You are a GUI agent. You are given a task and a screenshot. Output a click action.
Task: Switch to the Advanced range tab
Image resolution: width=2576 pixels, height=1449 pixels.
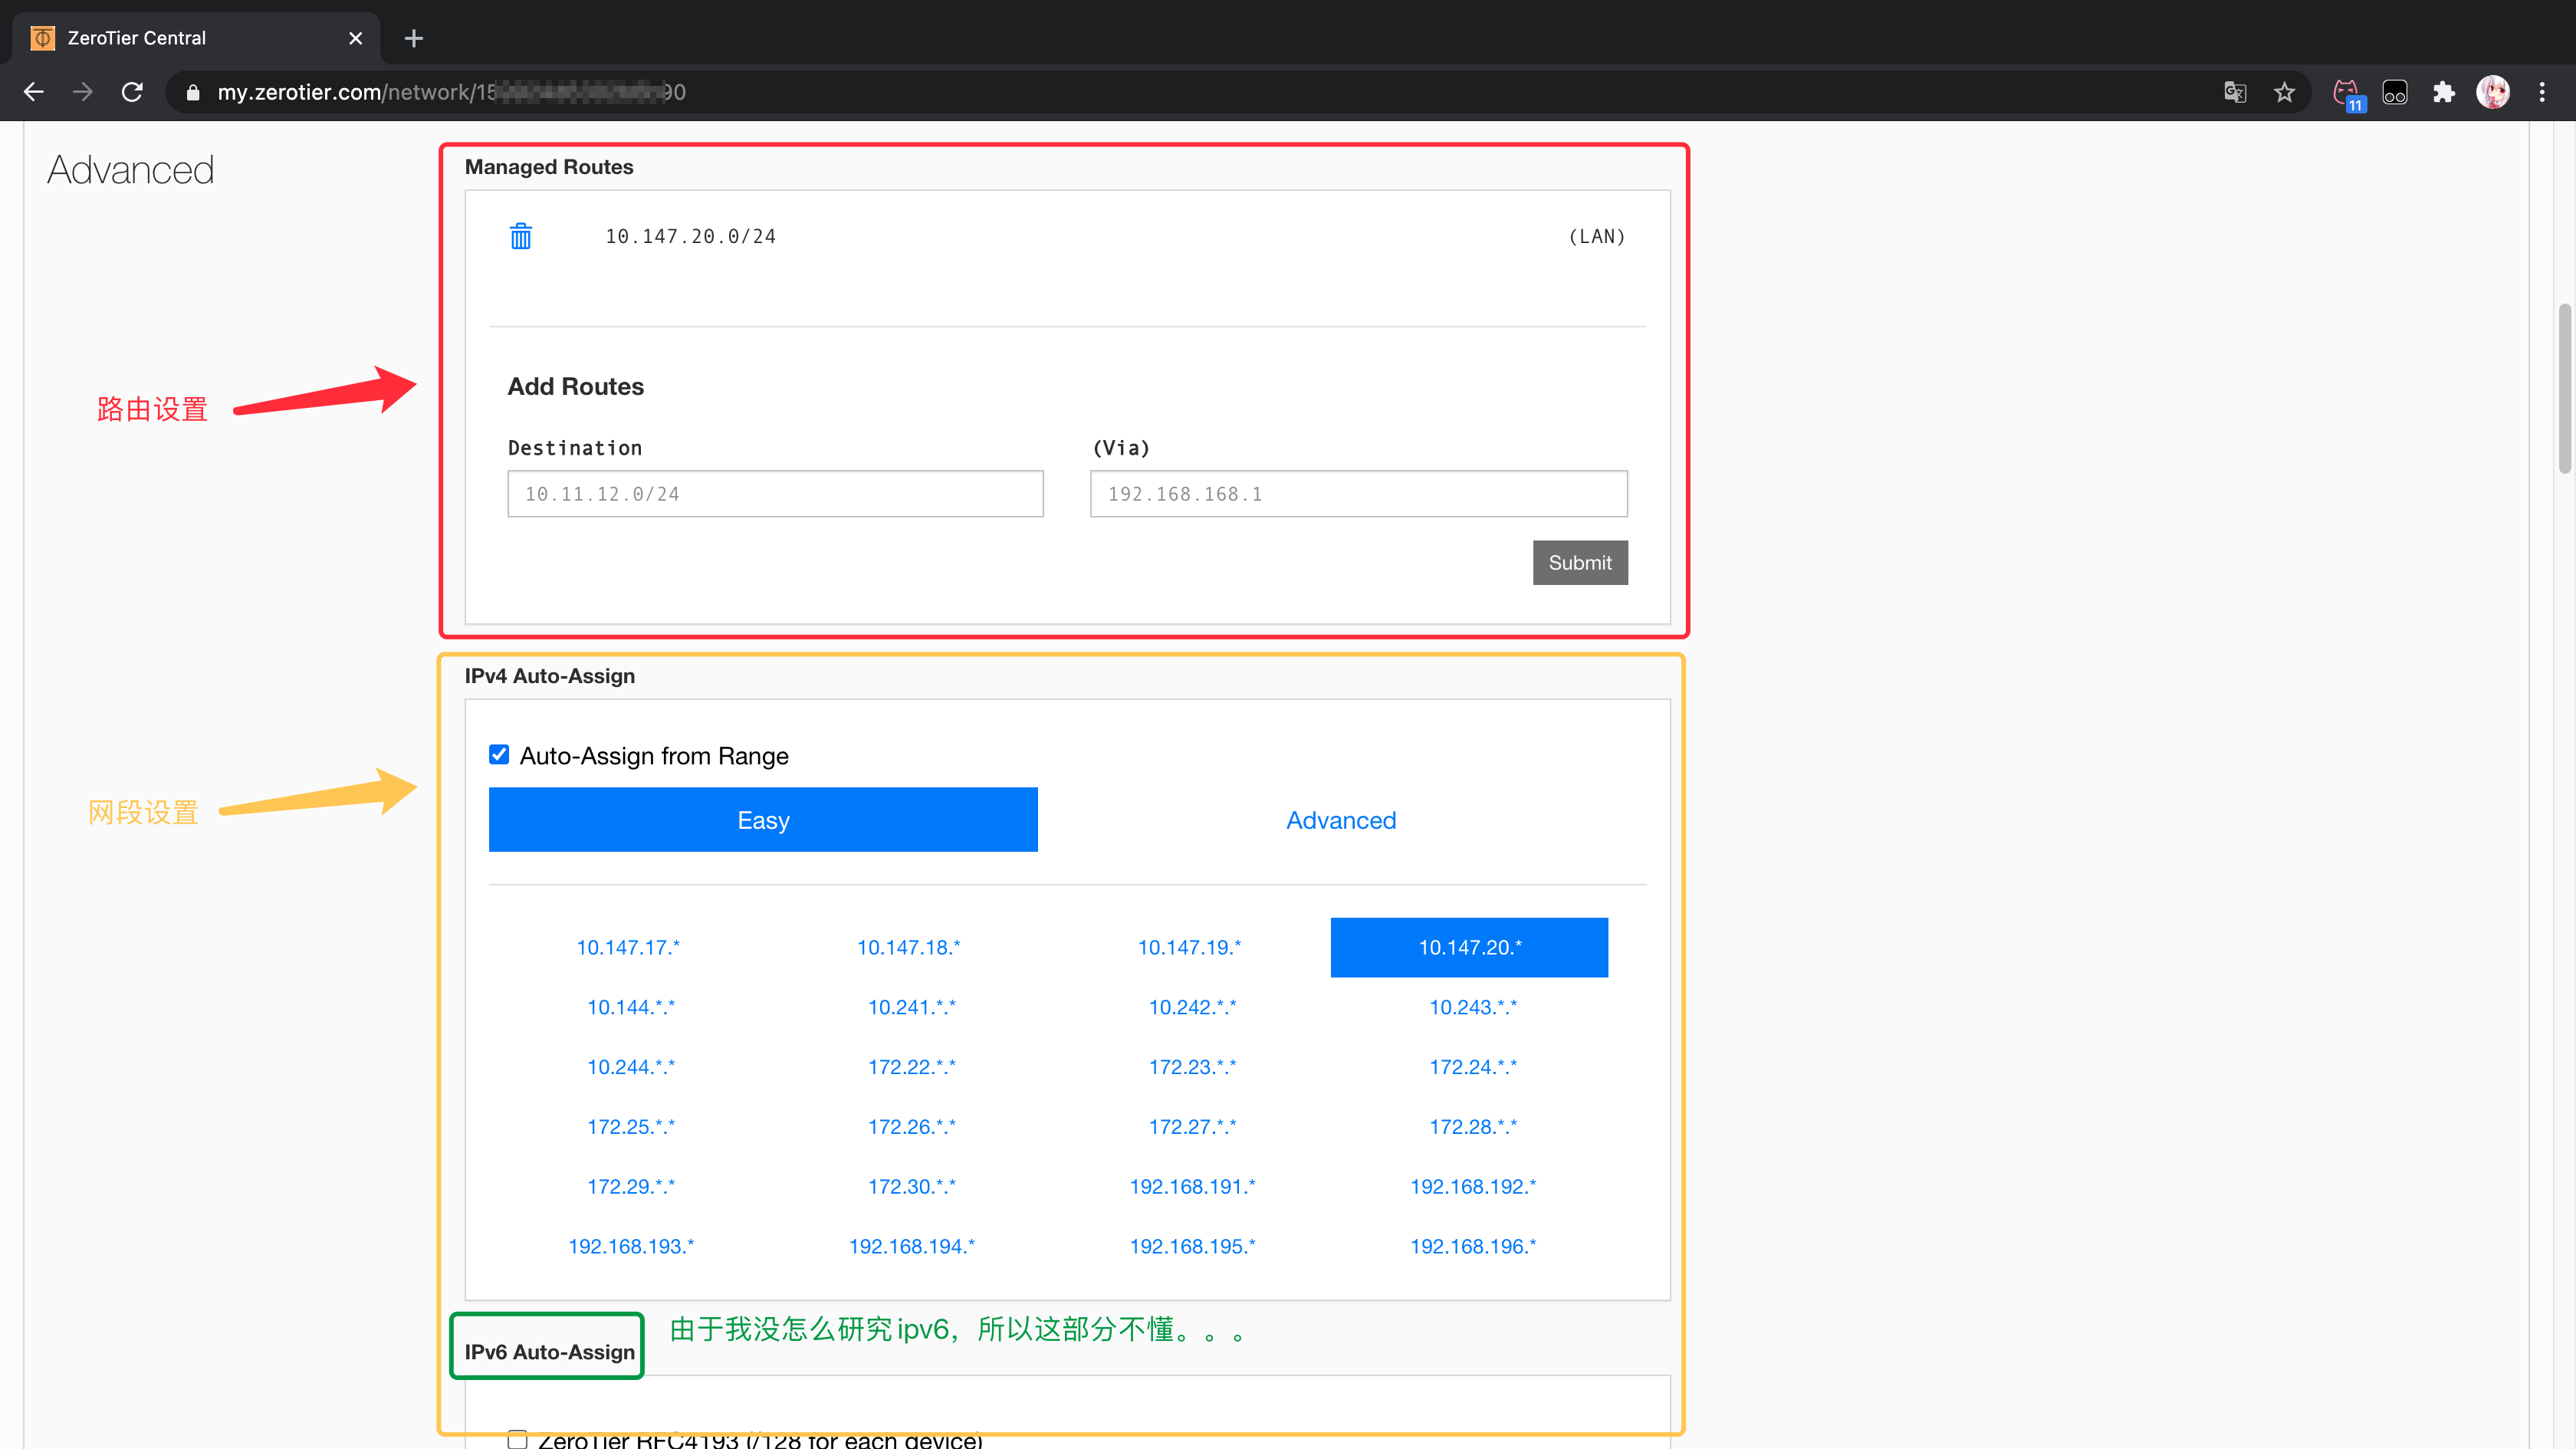1340,820
